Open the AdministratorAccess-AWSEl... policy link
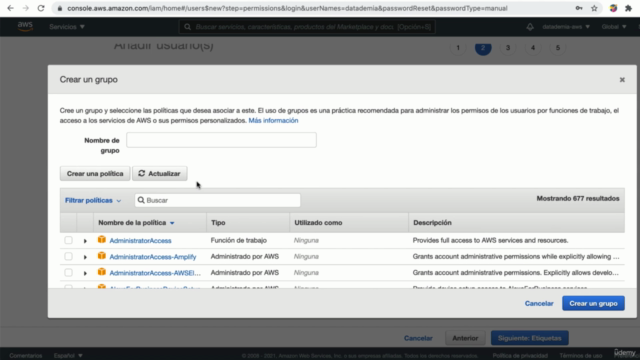The image size is (640, 360). click(155, 273)
